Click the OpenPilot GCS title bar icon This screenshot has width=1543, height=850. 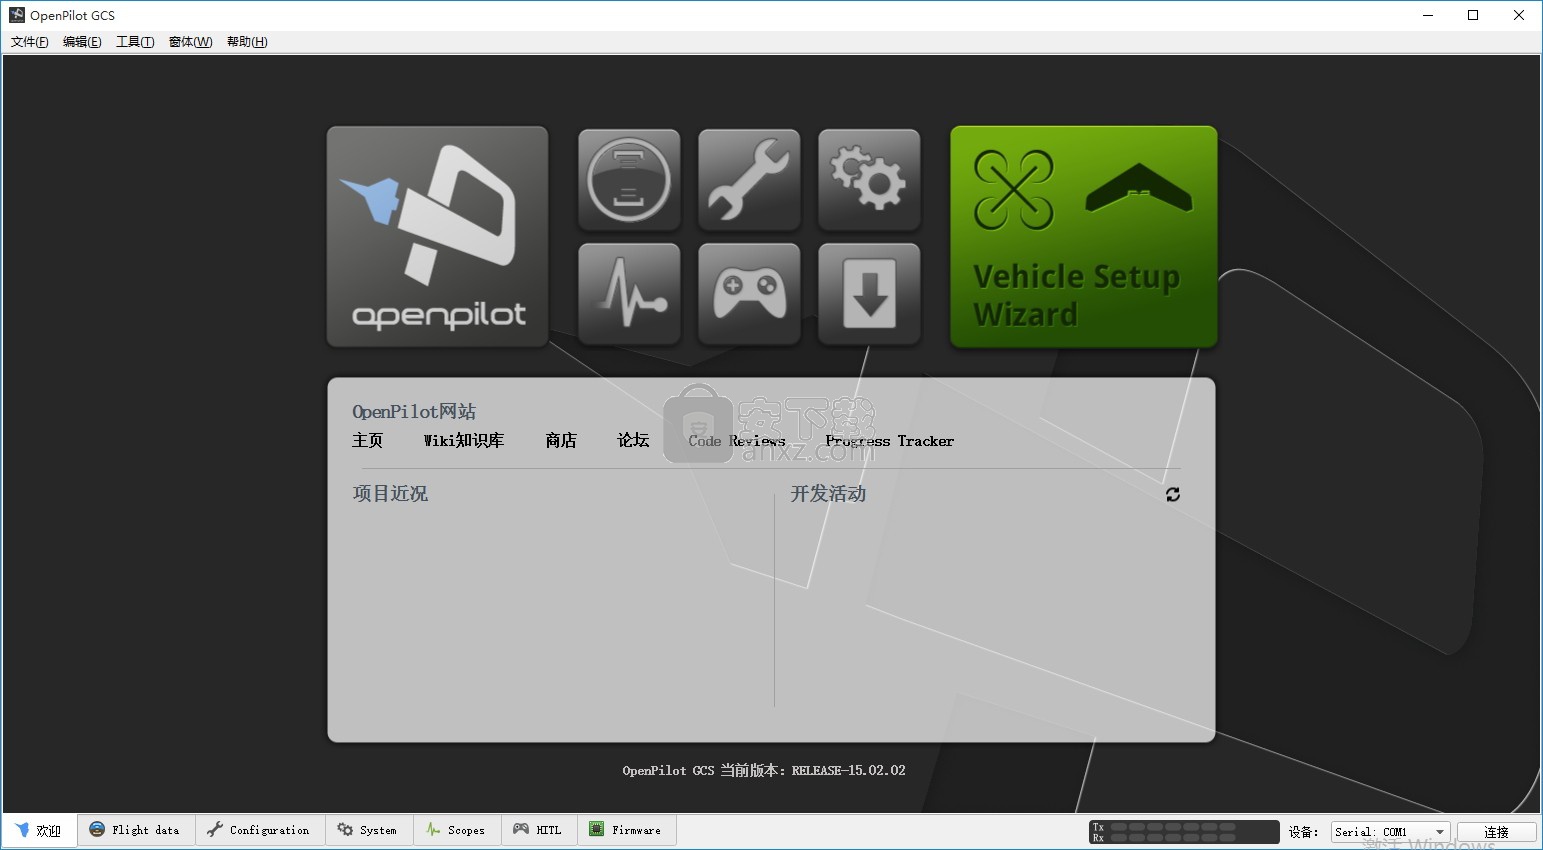pos(17,15)
